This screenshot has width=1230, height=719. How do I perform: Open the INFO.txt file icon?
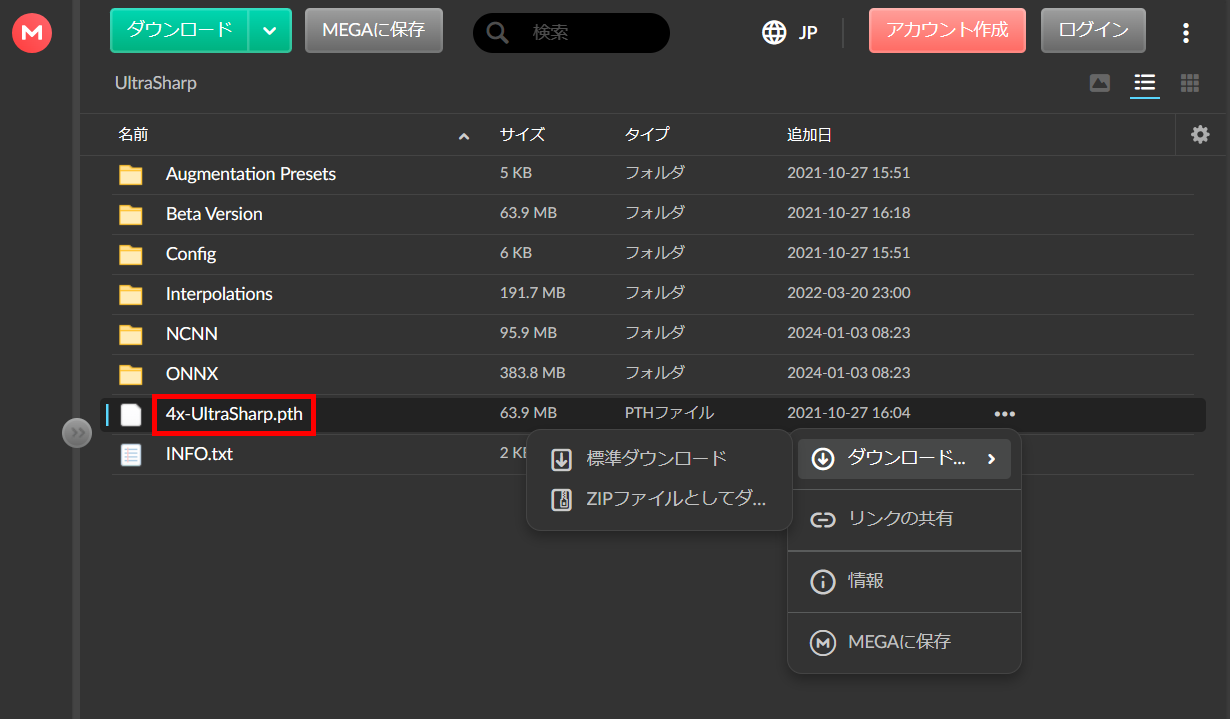click(131, 454)
